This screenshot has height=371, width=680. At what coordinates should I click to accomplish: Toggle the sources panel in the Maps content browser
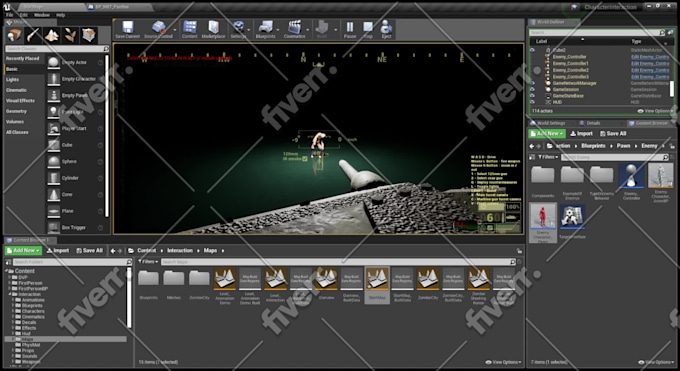click(x=8, y=262)
